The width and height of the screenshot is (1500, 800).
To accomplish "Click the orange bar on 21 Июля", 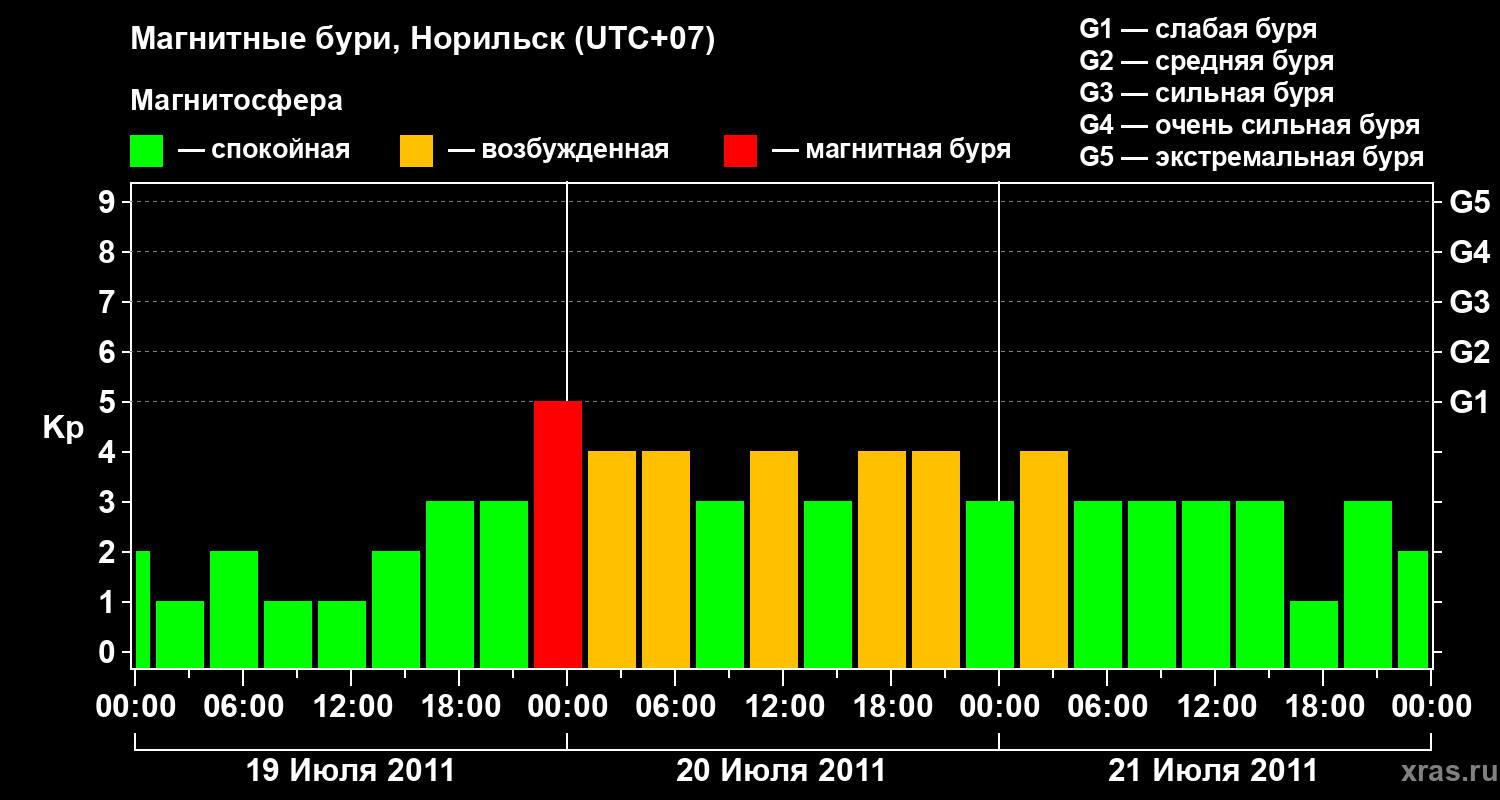I will (x=1044, y=559).
